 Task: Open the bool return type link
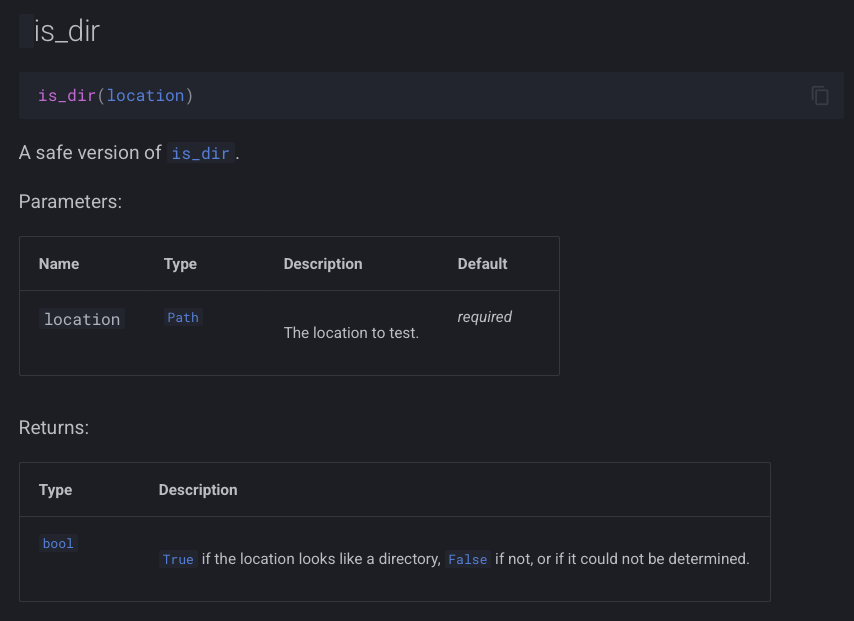(x=58, y=544)
